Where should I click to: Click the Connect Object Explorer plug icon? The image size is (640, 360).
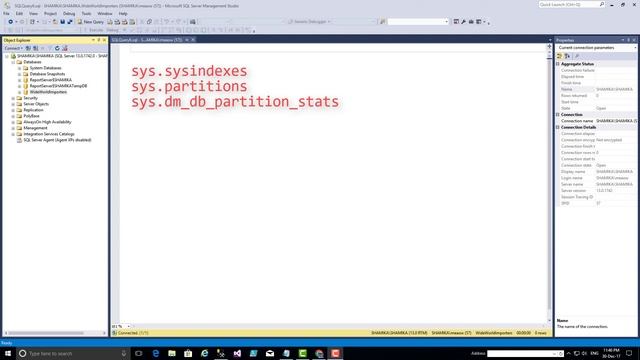[x=28, y=48]
